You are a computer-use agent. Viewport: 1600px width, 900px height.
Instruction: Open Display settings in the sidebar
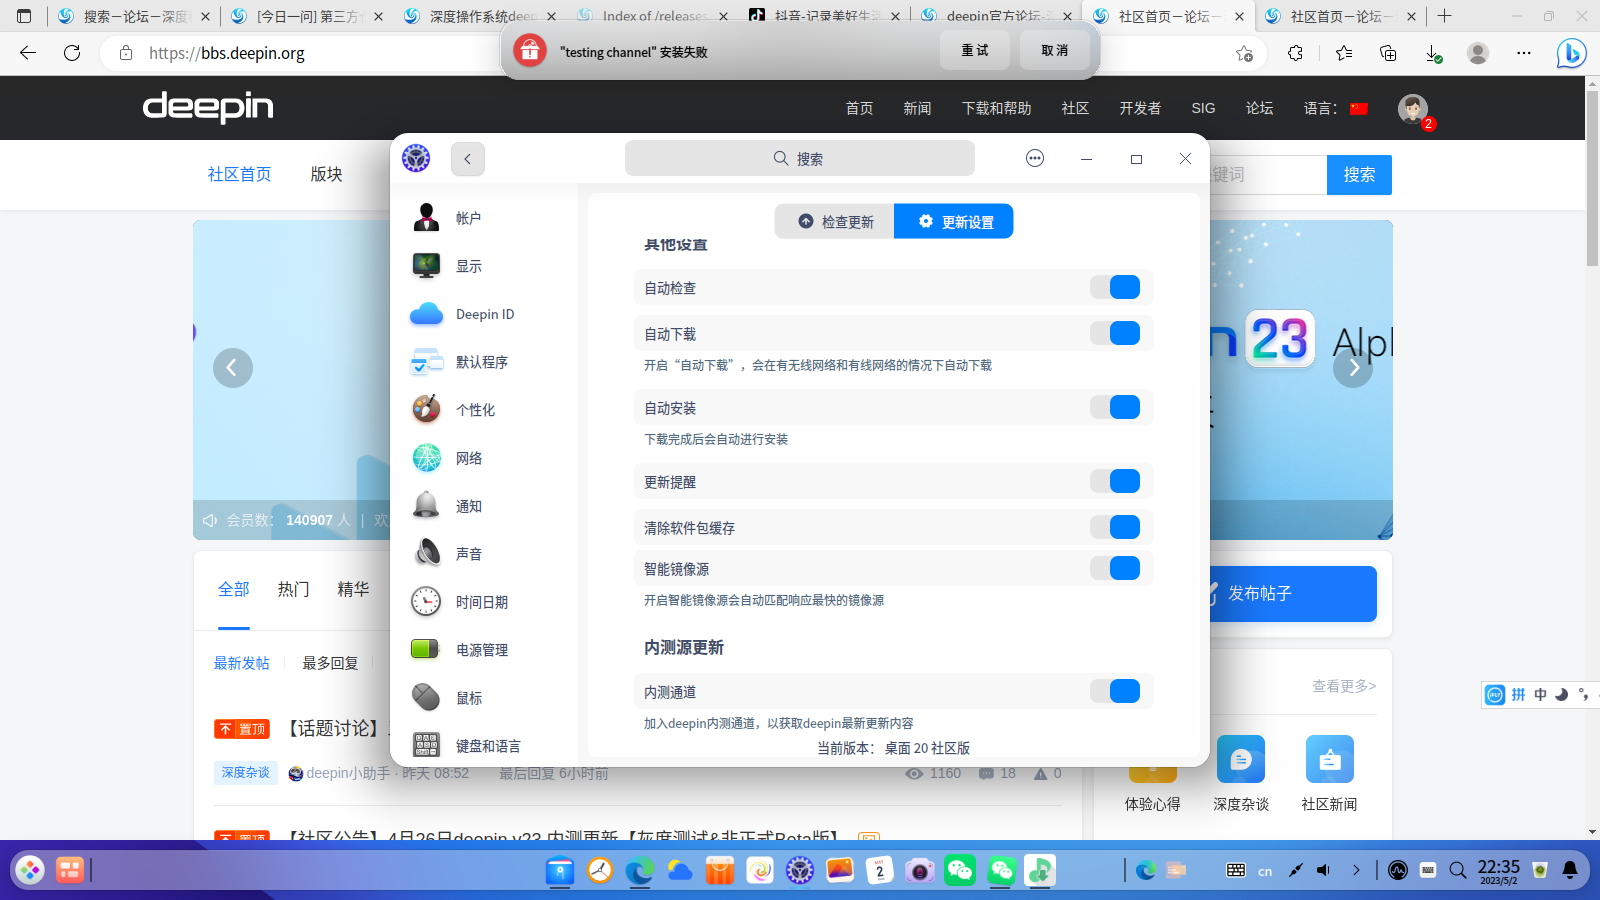(x=470, y=266)
